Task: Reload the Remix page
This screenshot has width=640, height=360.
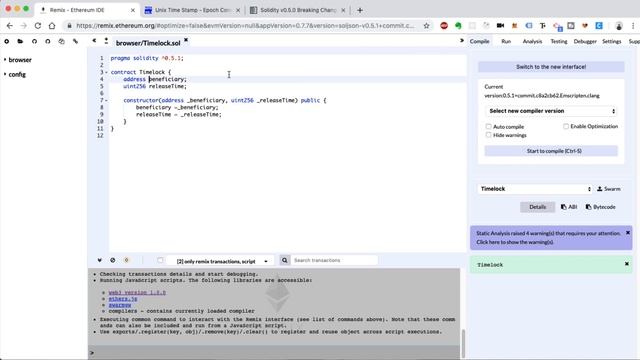Action: point(38,26)
